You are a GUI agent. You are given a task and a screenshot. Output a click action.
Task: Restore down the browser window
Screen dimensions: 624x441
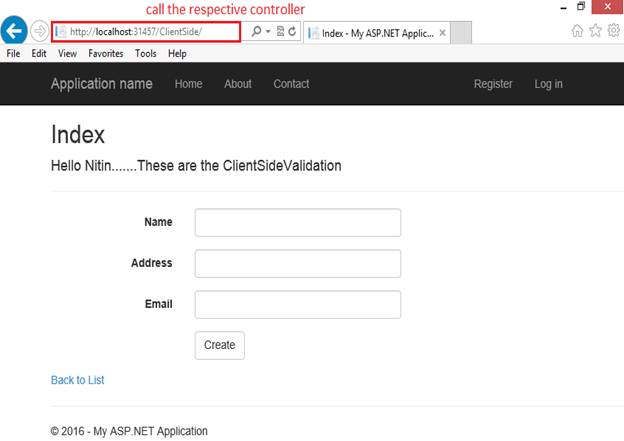[x=581, y=6]
